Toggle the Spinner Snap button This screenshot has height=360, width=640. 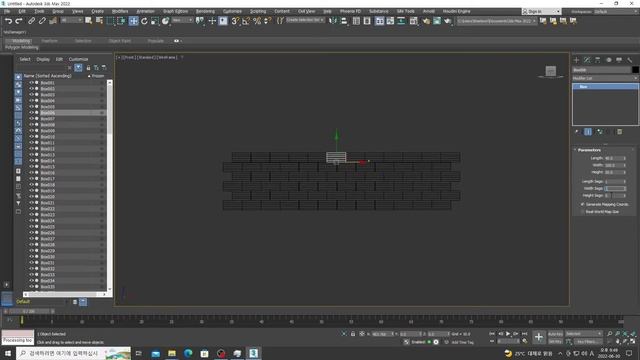pyautogui.click(x=267, y=21)
